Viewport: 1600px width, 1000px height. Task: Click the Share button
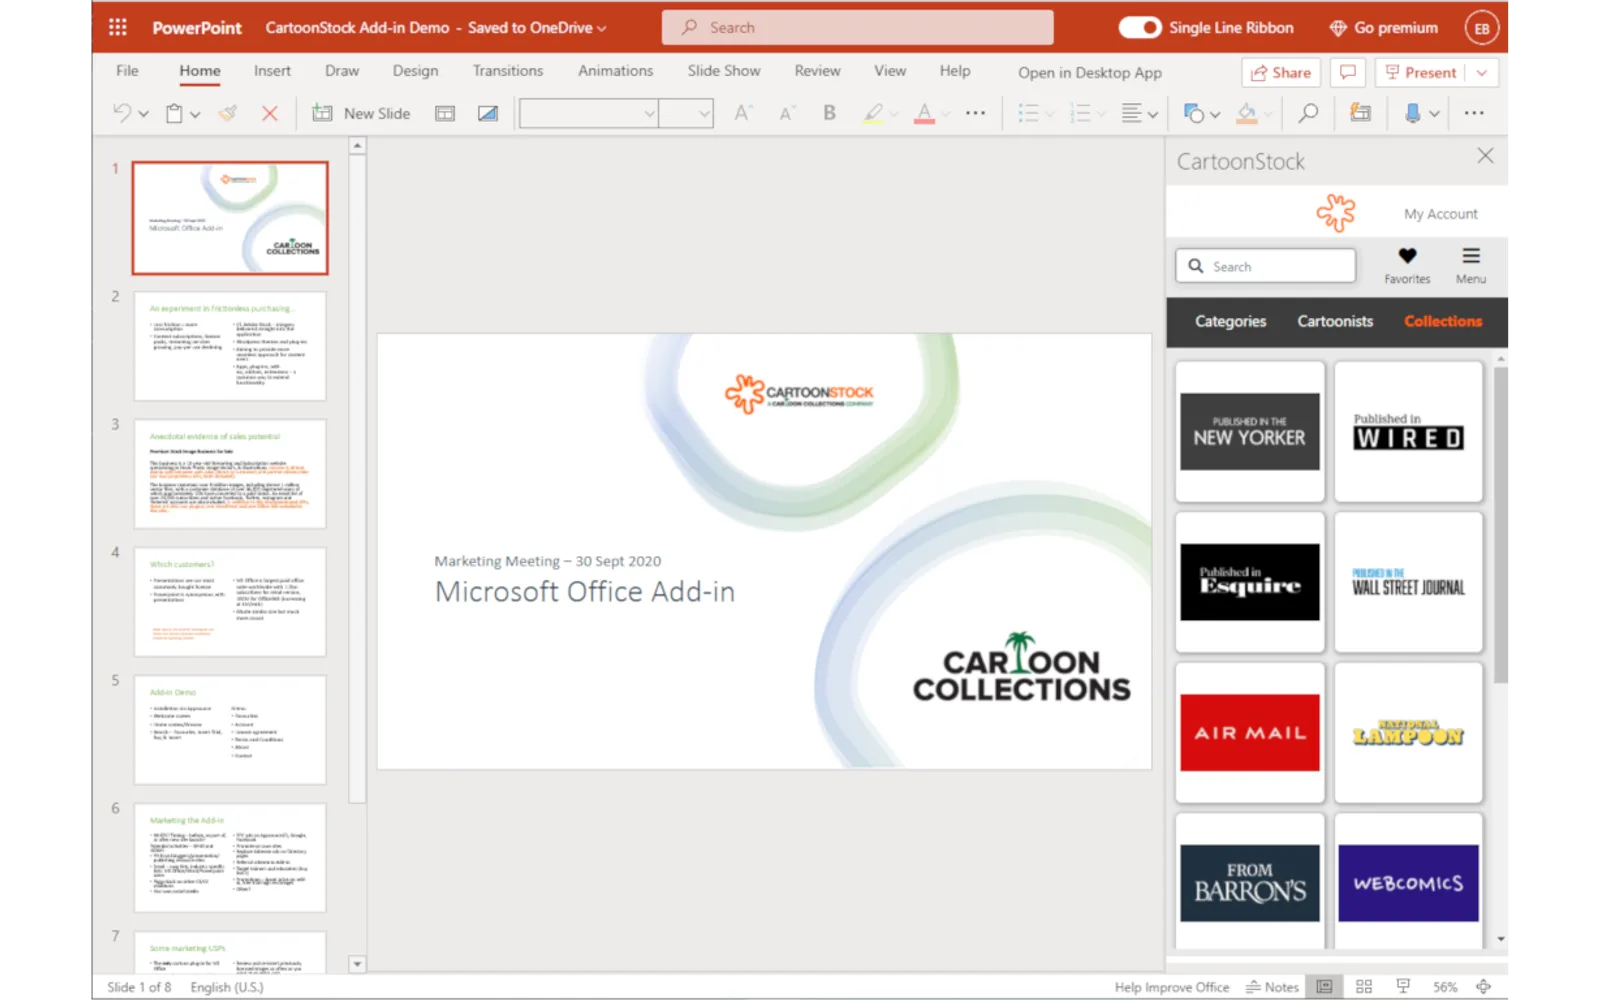(1281, 72)
